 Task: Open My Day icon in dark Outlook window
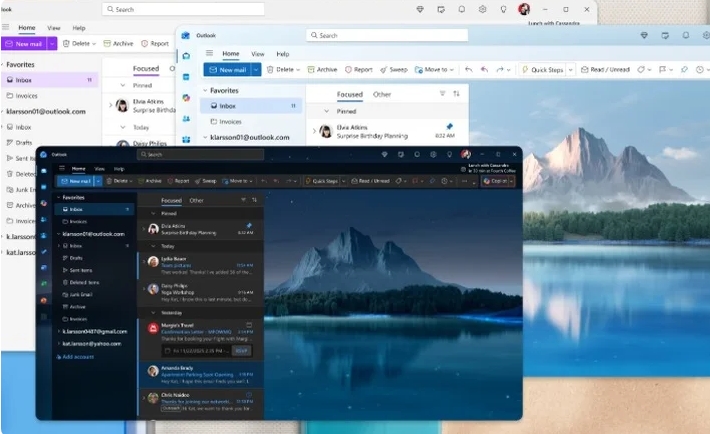coord(401,154)
